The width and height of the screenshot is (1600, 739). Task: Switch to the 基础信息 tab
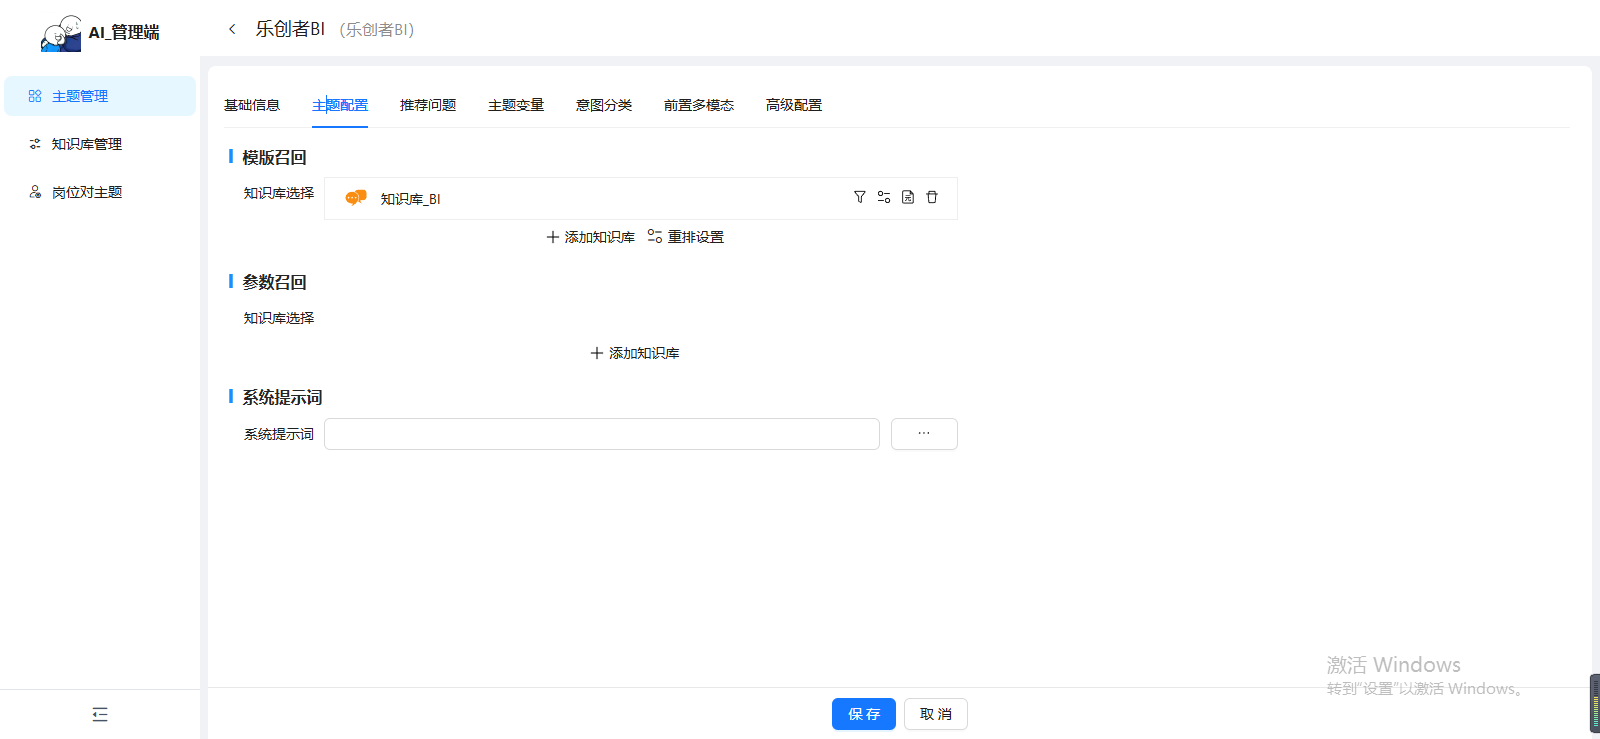click(252, 105)
